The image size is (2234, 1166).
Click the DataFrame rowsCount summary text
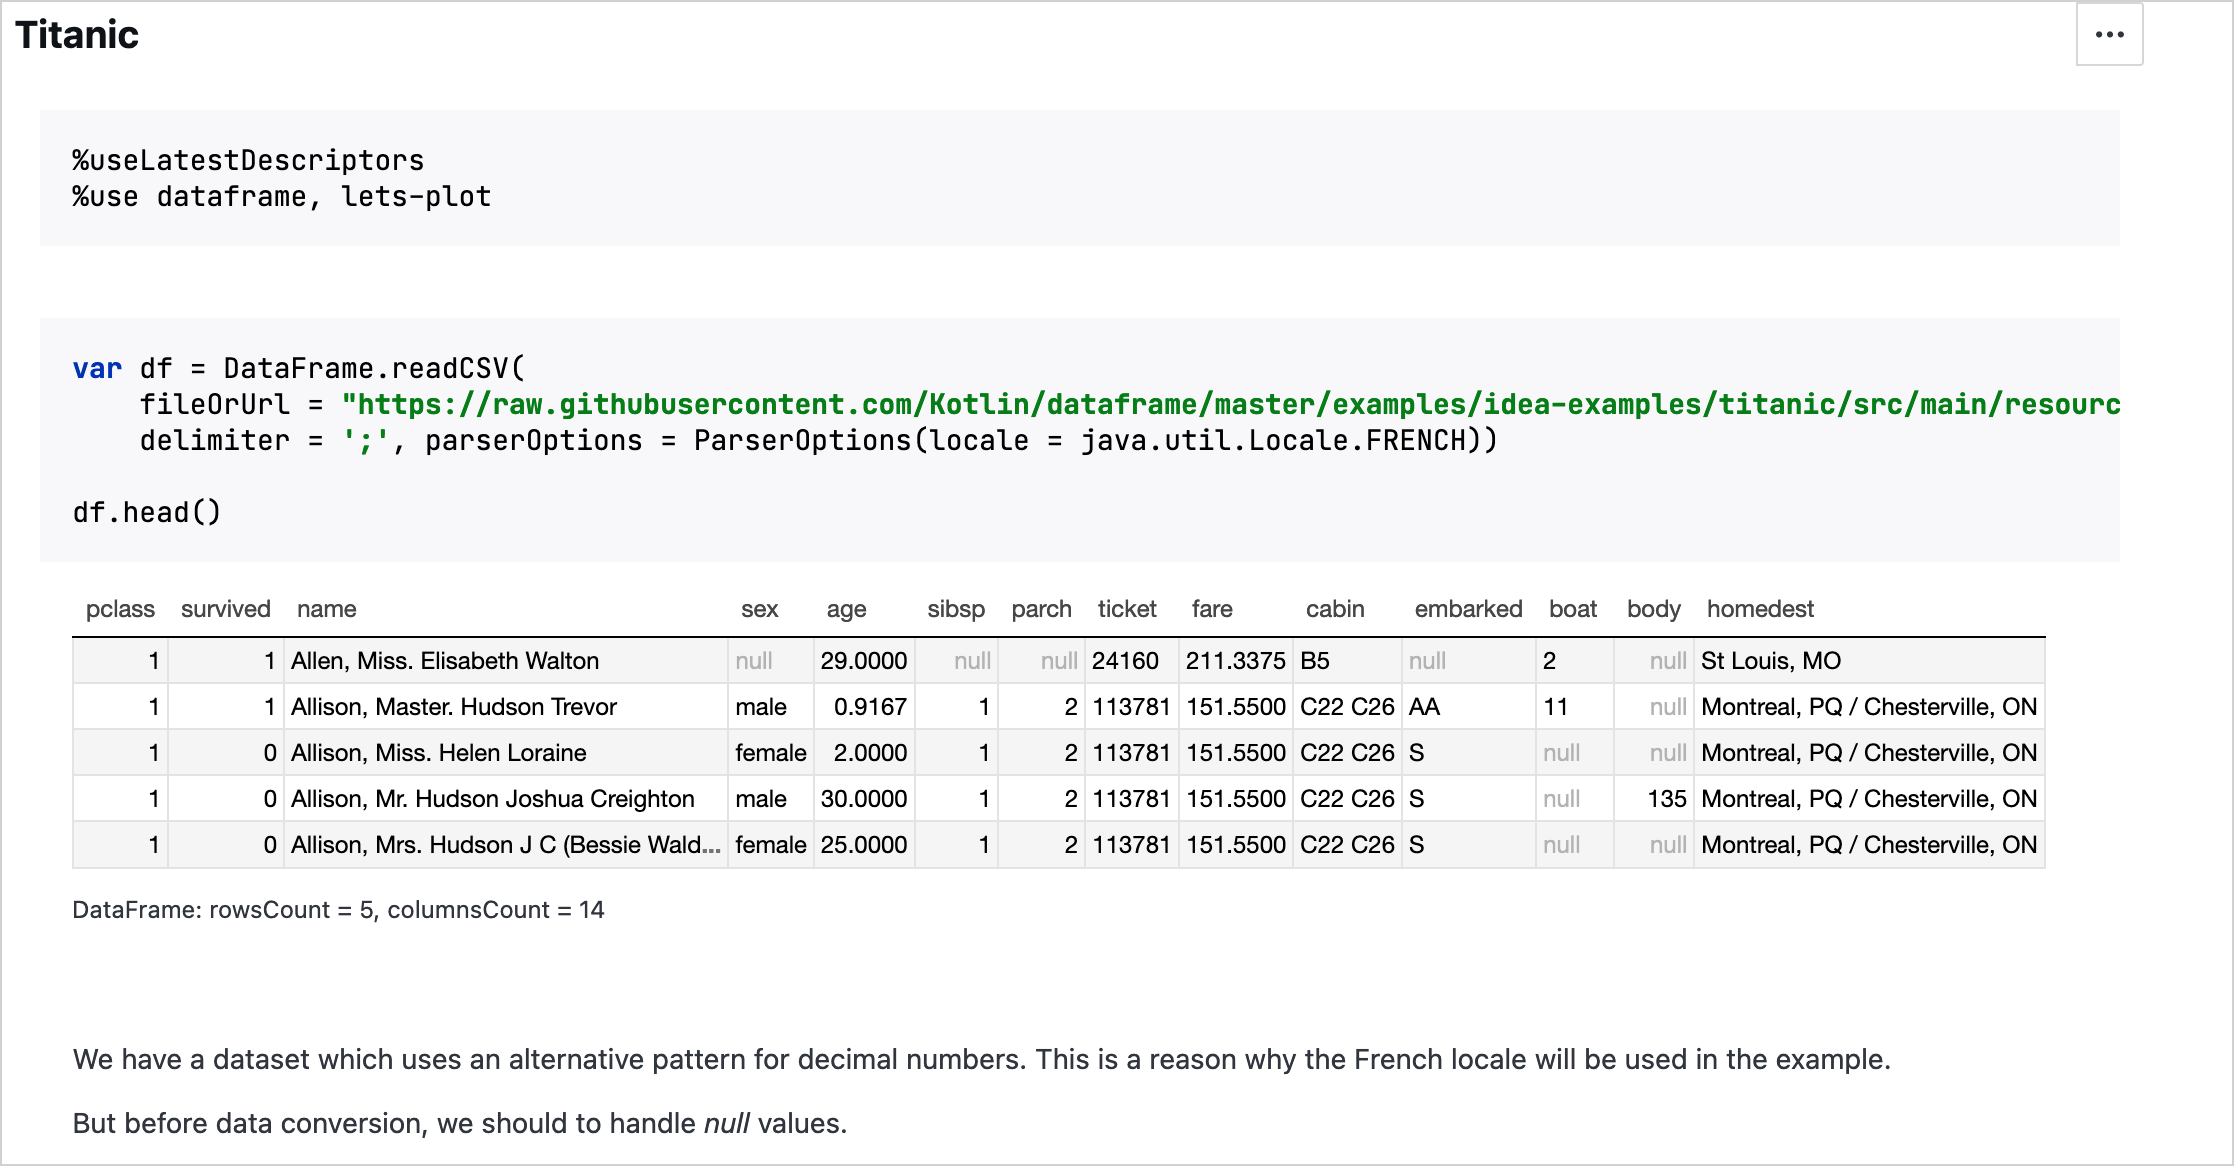[x=338, y=910]
